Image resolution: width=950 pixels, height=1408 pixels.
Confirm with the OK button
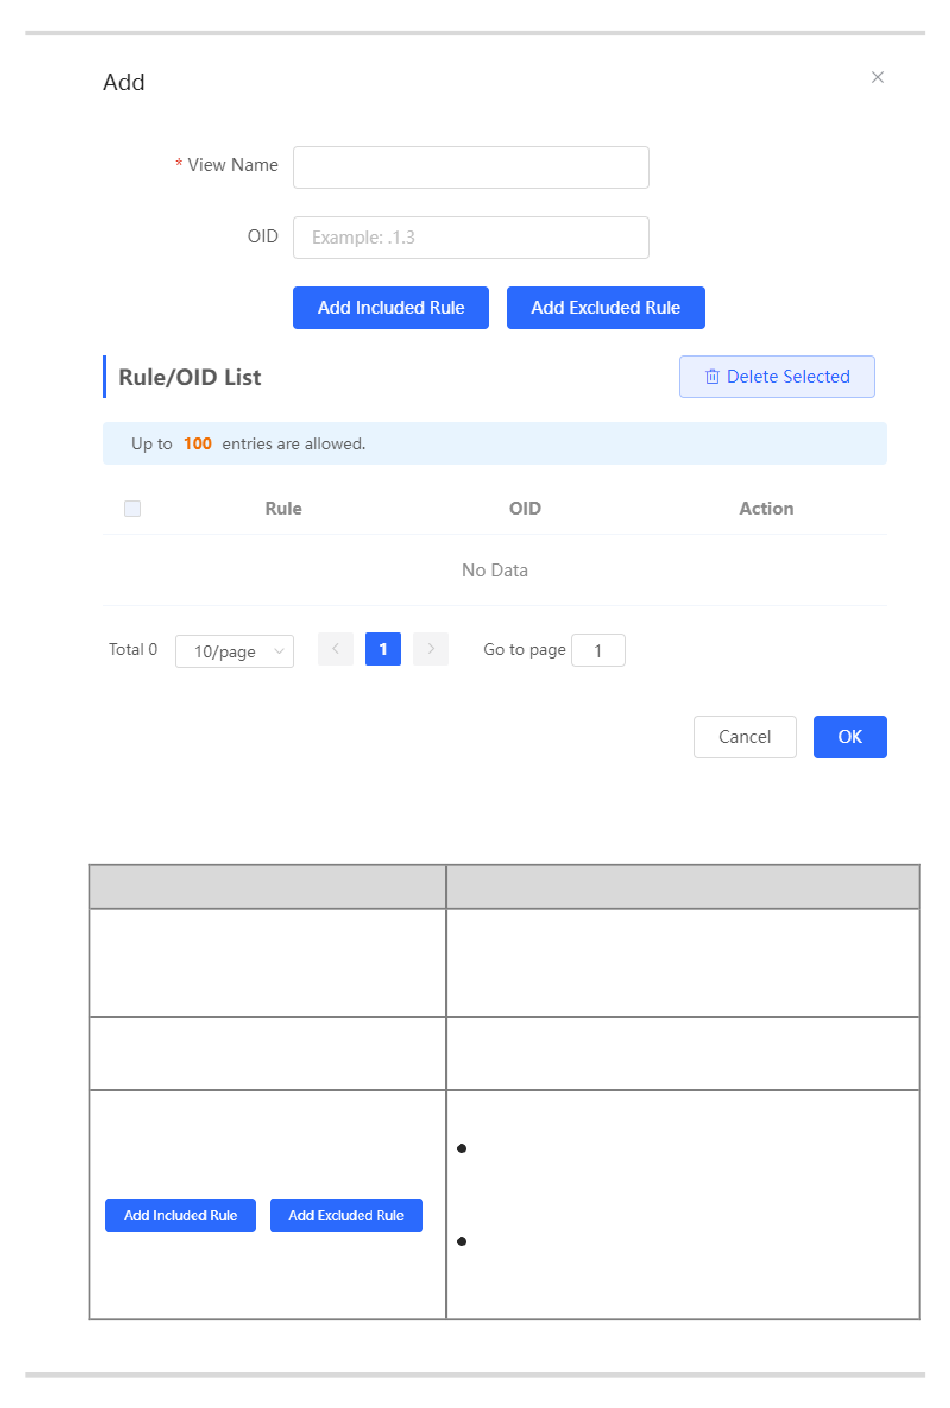849,737
